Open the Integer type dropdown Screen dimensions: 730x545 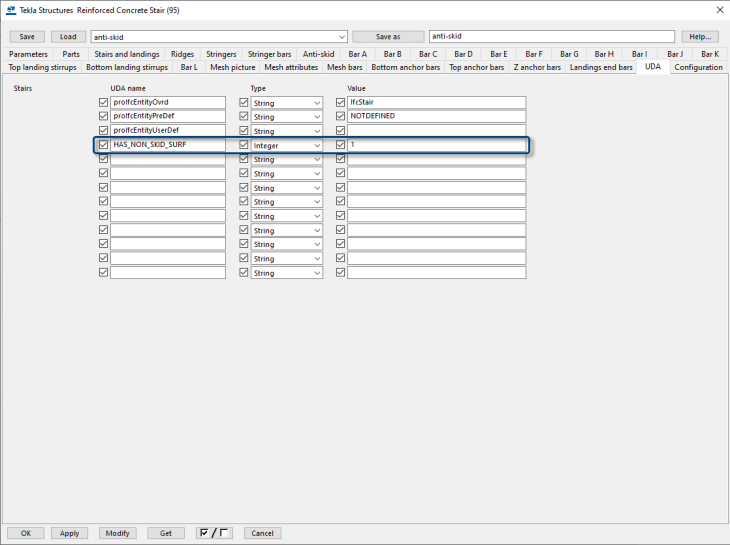tap(317, 146)
